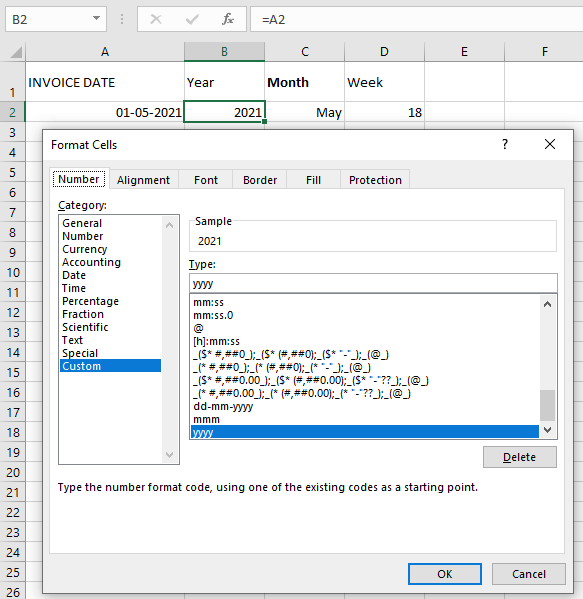Choose the mm:ss format code
This screenshot has width=583, height=599.
coord(365,302)
